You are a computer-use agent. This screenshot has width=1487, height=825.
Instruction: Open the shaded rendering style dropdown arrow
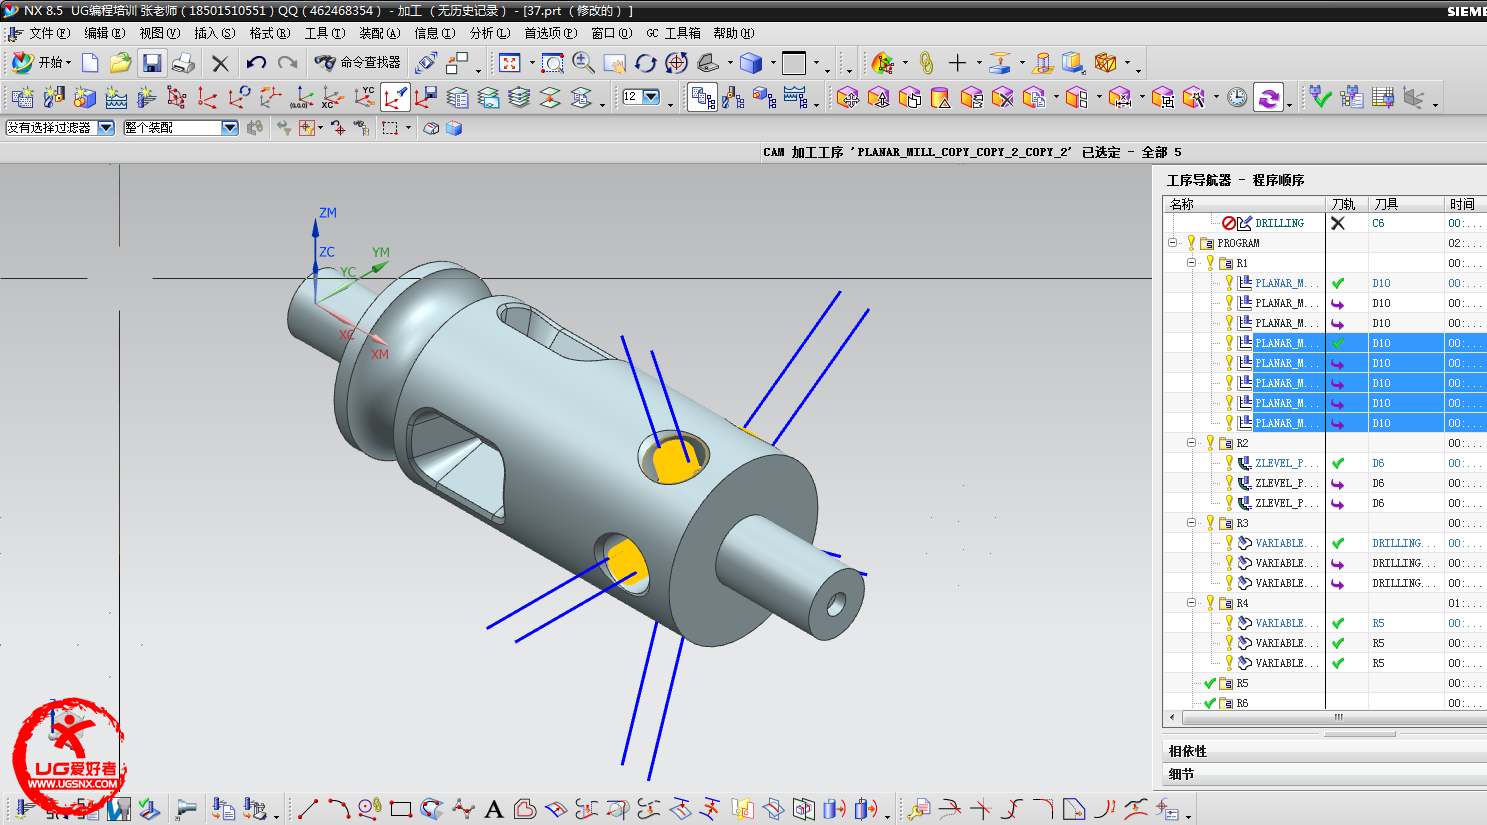tap(773, 63)
